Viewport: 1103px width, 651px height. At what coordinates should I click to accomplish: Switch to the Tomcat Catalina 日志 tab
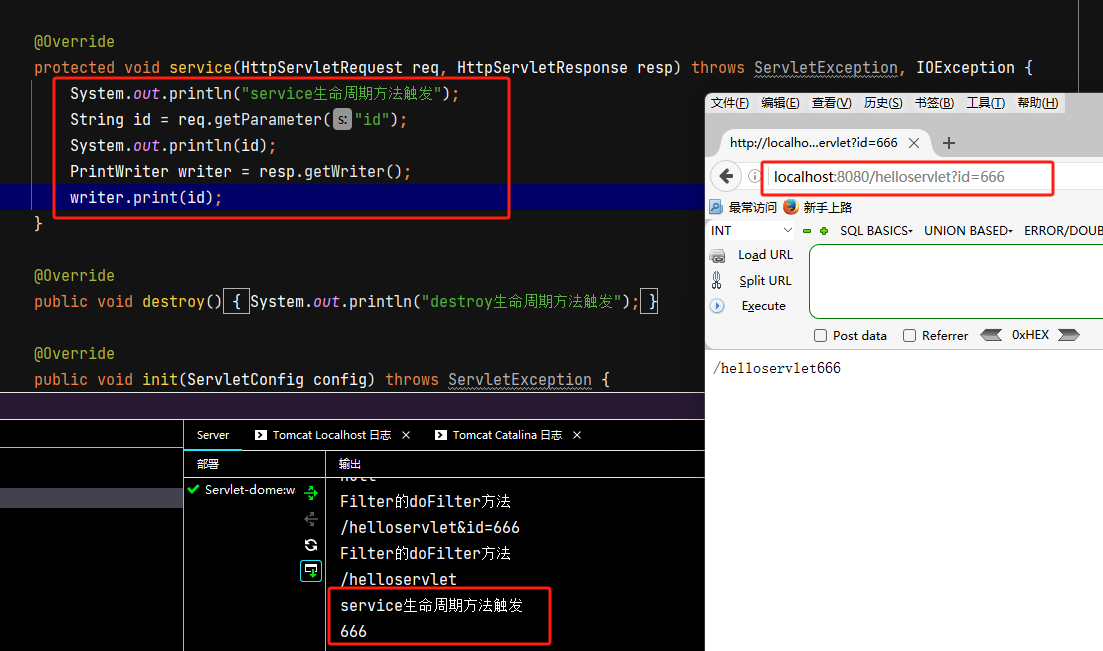(507, 435)
